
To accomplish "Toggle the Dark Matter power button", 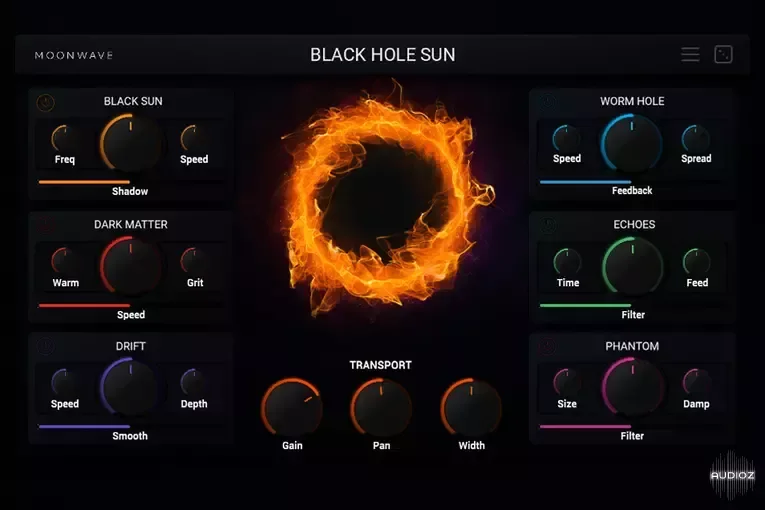I will [x=45, y=225].
